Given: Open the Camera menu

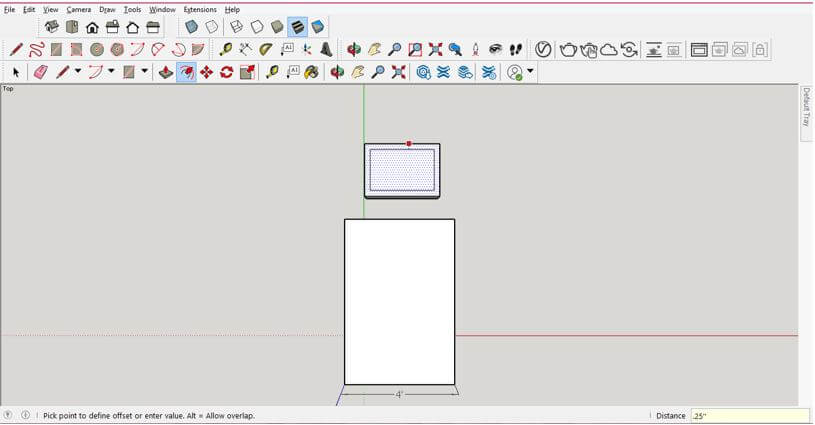Looking at the screenshot, I should pos(78,9).
